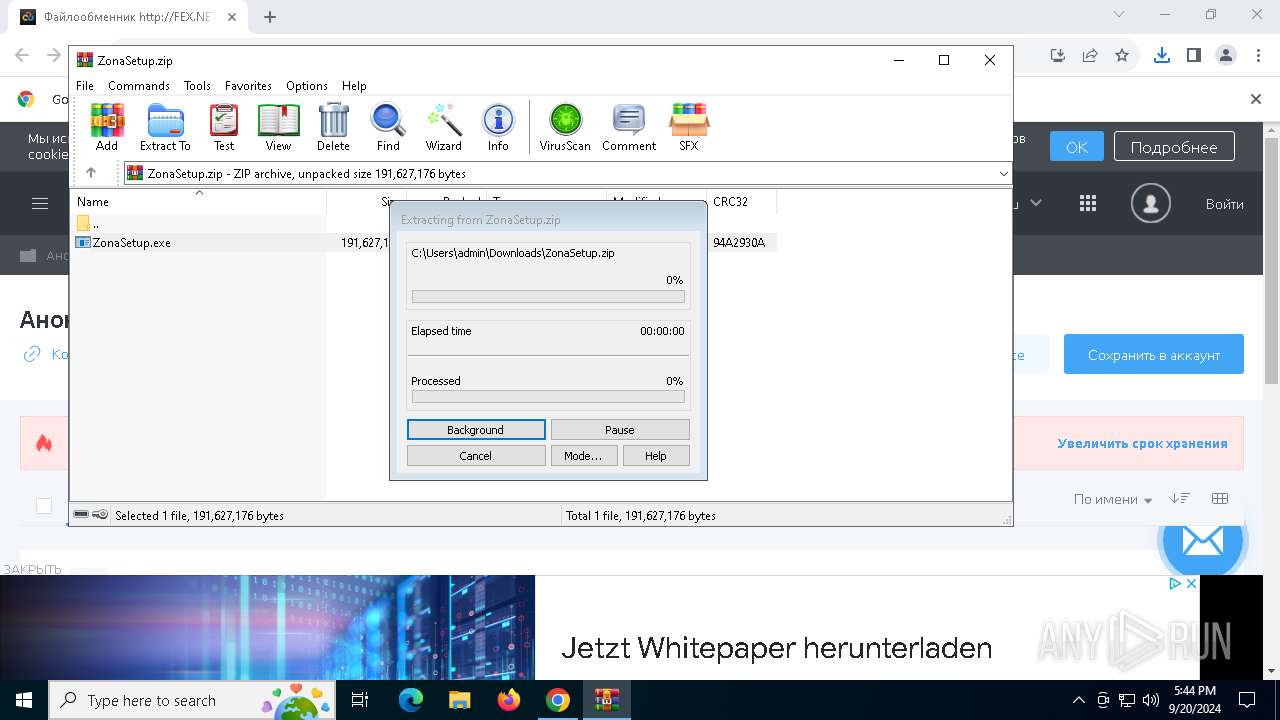Click Войти login link
1280x720 pixels.
(1224, 204)
